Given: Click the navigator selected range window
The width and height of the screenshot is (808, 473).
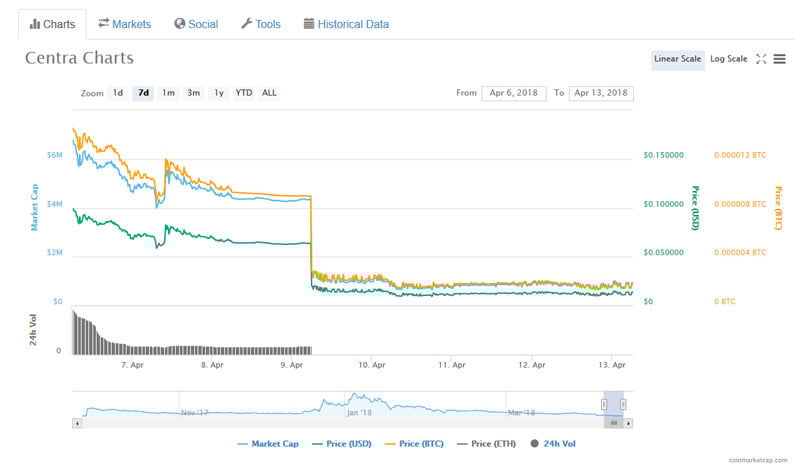Looking at the screenshot, I should click(614, 404).
